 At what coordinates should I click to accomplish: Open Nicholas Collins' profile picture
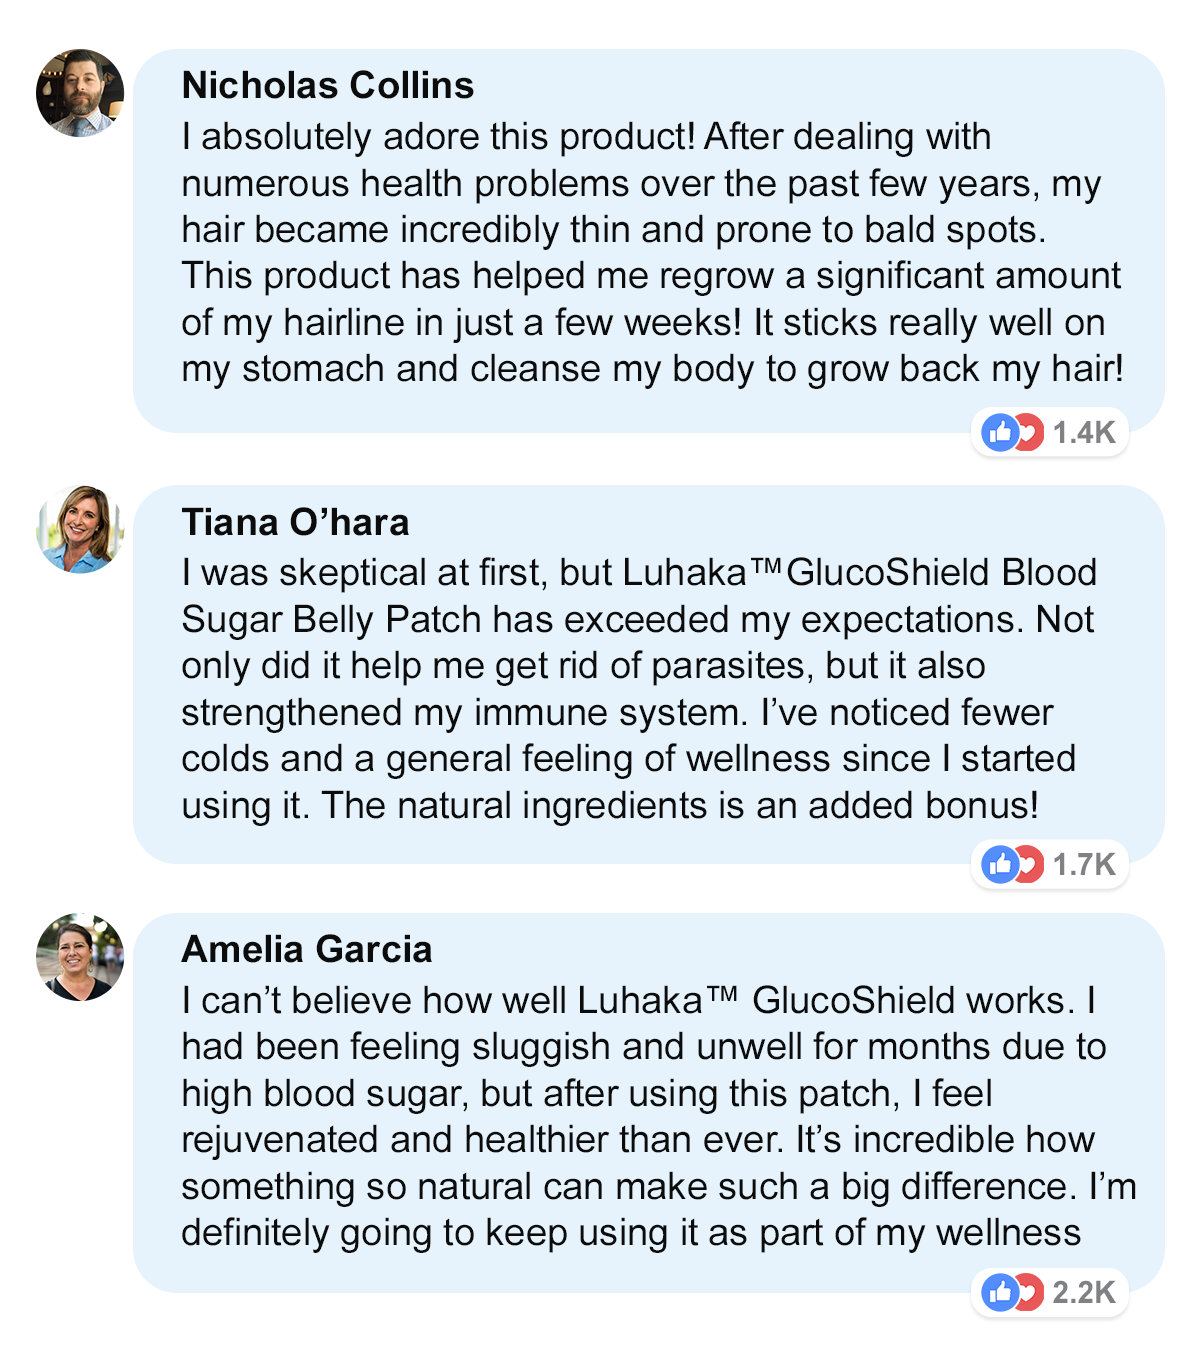[x=80, y=93]
